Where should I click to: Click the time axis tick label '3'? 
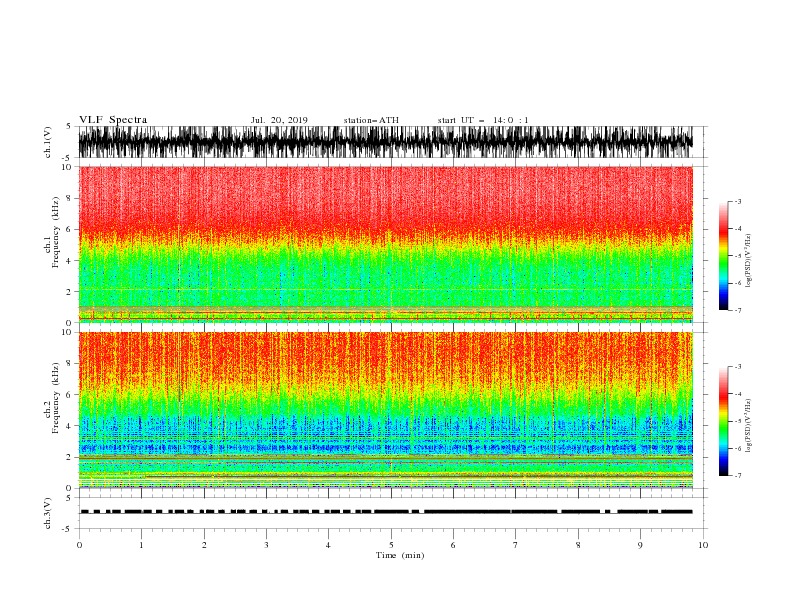click(266, 545)
